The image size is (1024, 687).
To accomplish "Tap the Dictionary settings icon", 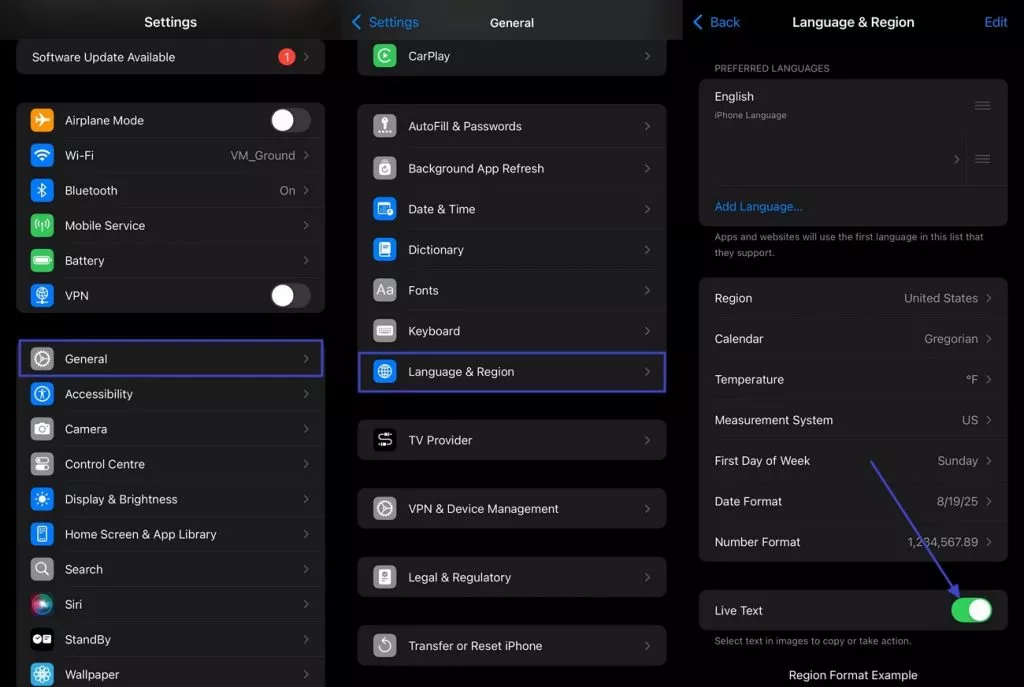I will pyautogui.click(x=385, y=249).
